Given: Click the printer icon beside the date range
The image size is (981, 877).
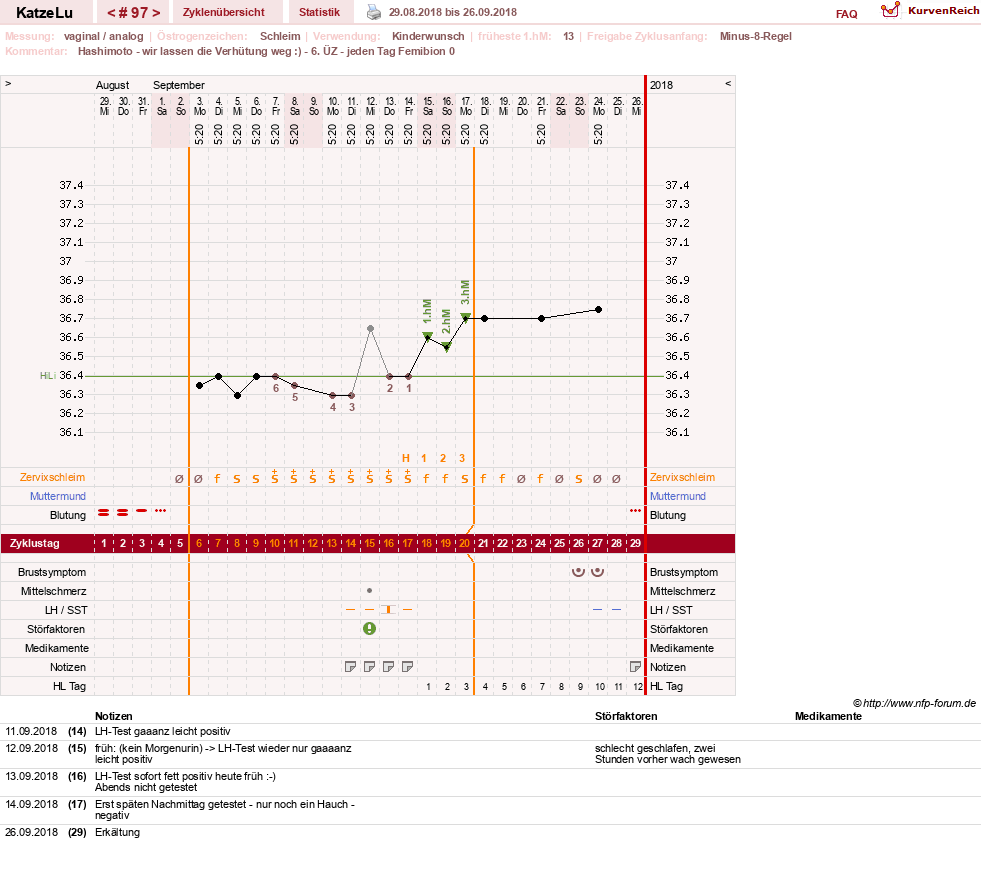Looking at the screenshot, I should pos(374,12).
